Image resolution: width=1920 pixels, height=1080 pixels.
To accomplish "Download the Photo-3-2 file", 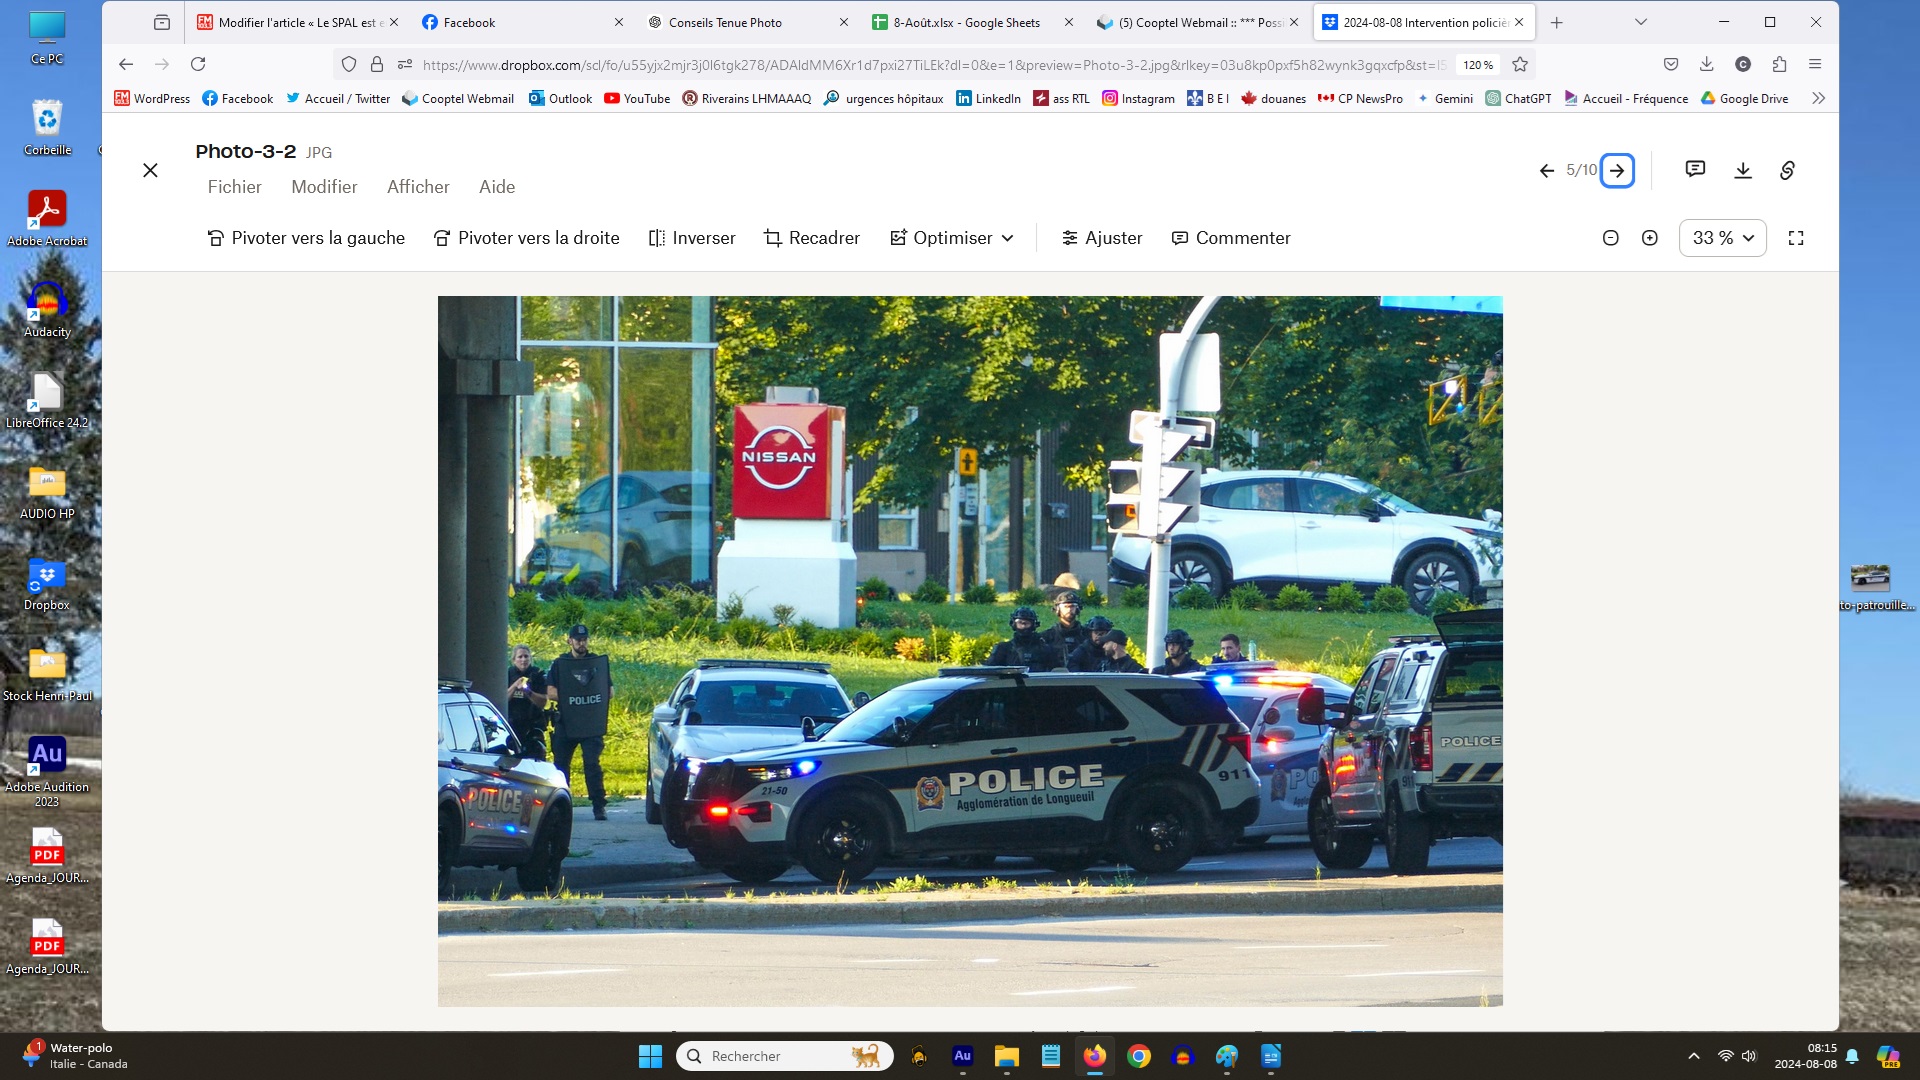I will [1743, 170].
